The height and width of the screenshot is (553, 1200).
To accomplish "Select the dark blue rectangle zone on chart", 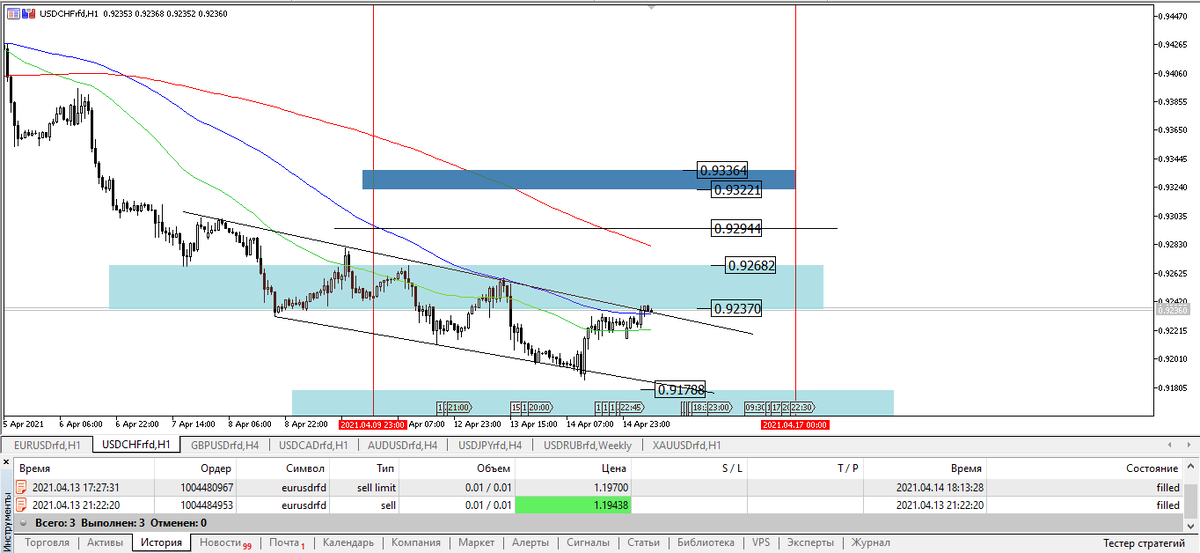I will tap(579, 180).
